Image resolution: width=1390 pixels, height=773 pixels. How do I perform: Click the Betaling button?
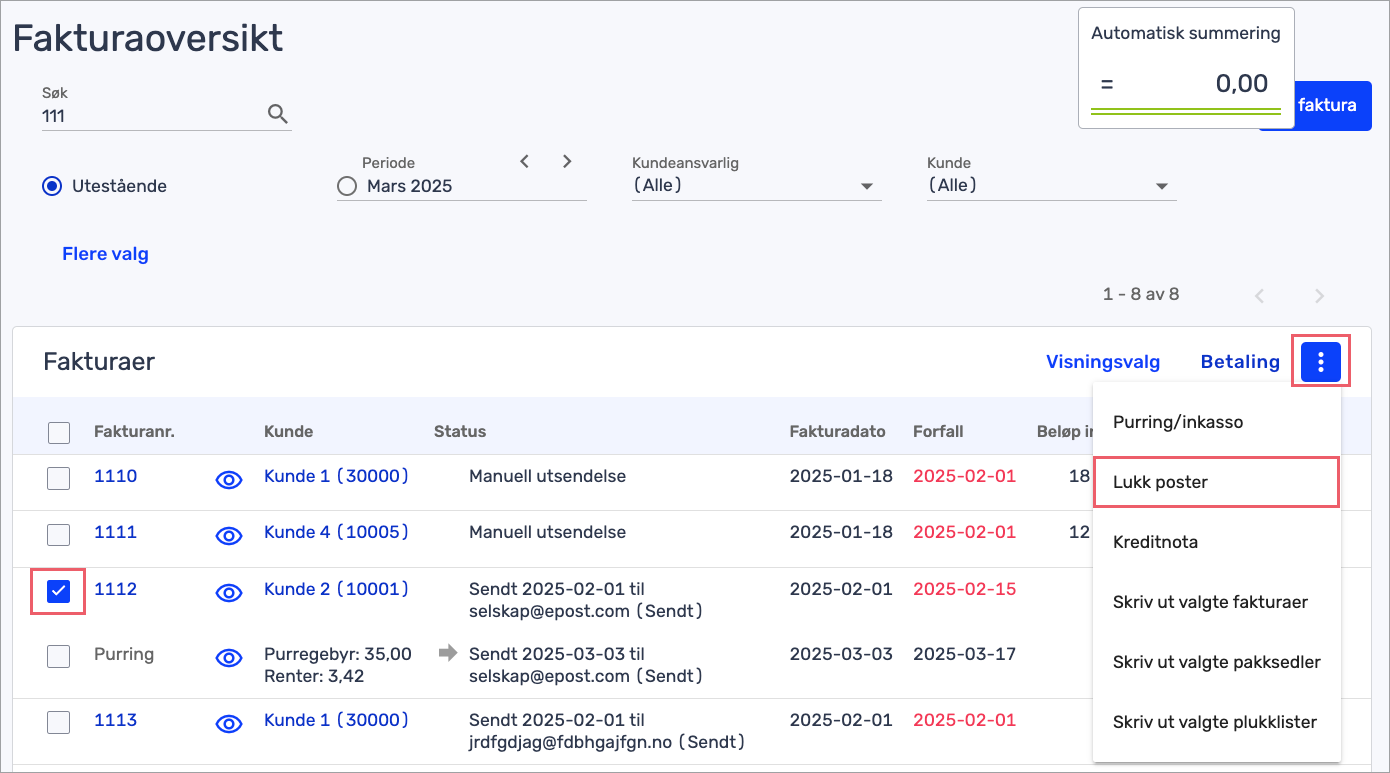coord(1240,362)
